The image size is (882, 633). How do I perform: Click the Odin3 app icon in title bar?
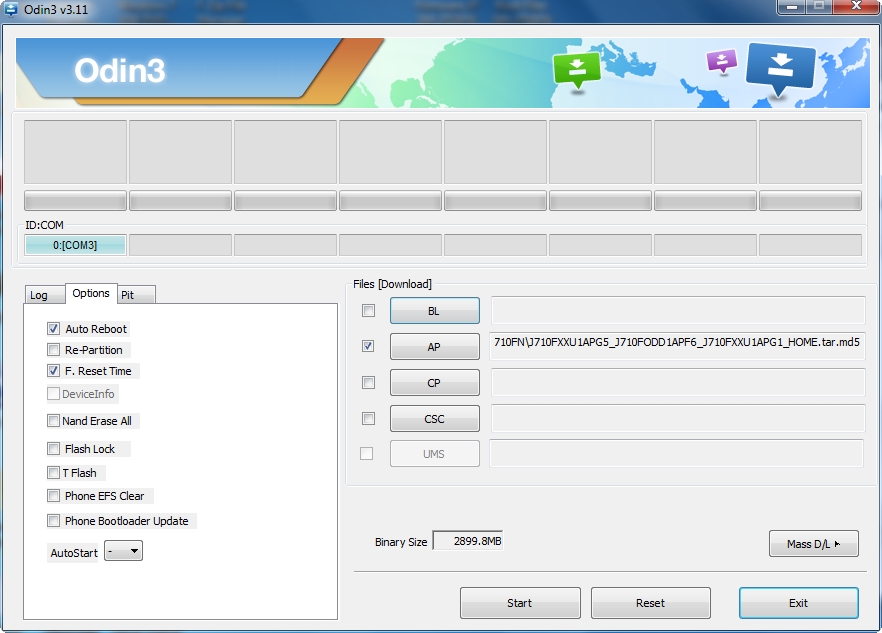point(10,9)
